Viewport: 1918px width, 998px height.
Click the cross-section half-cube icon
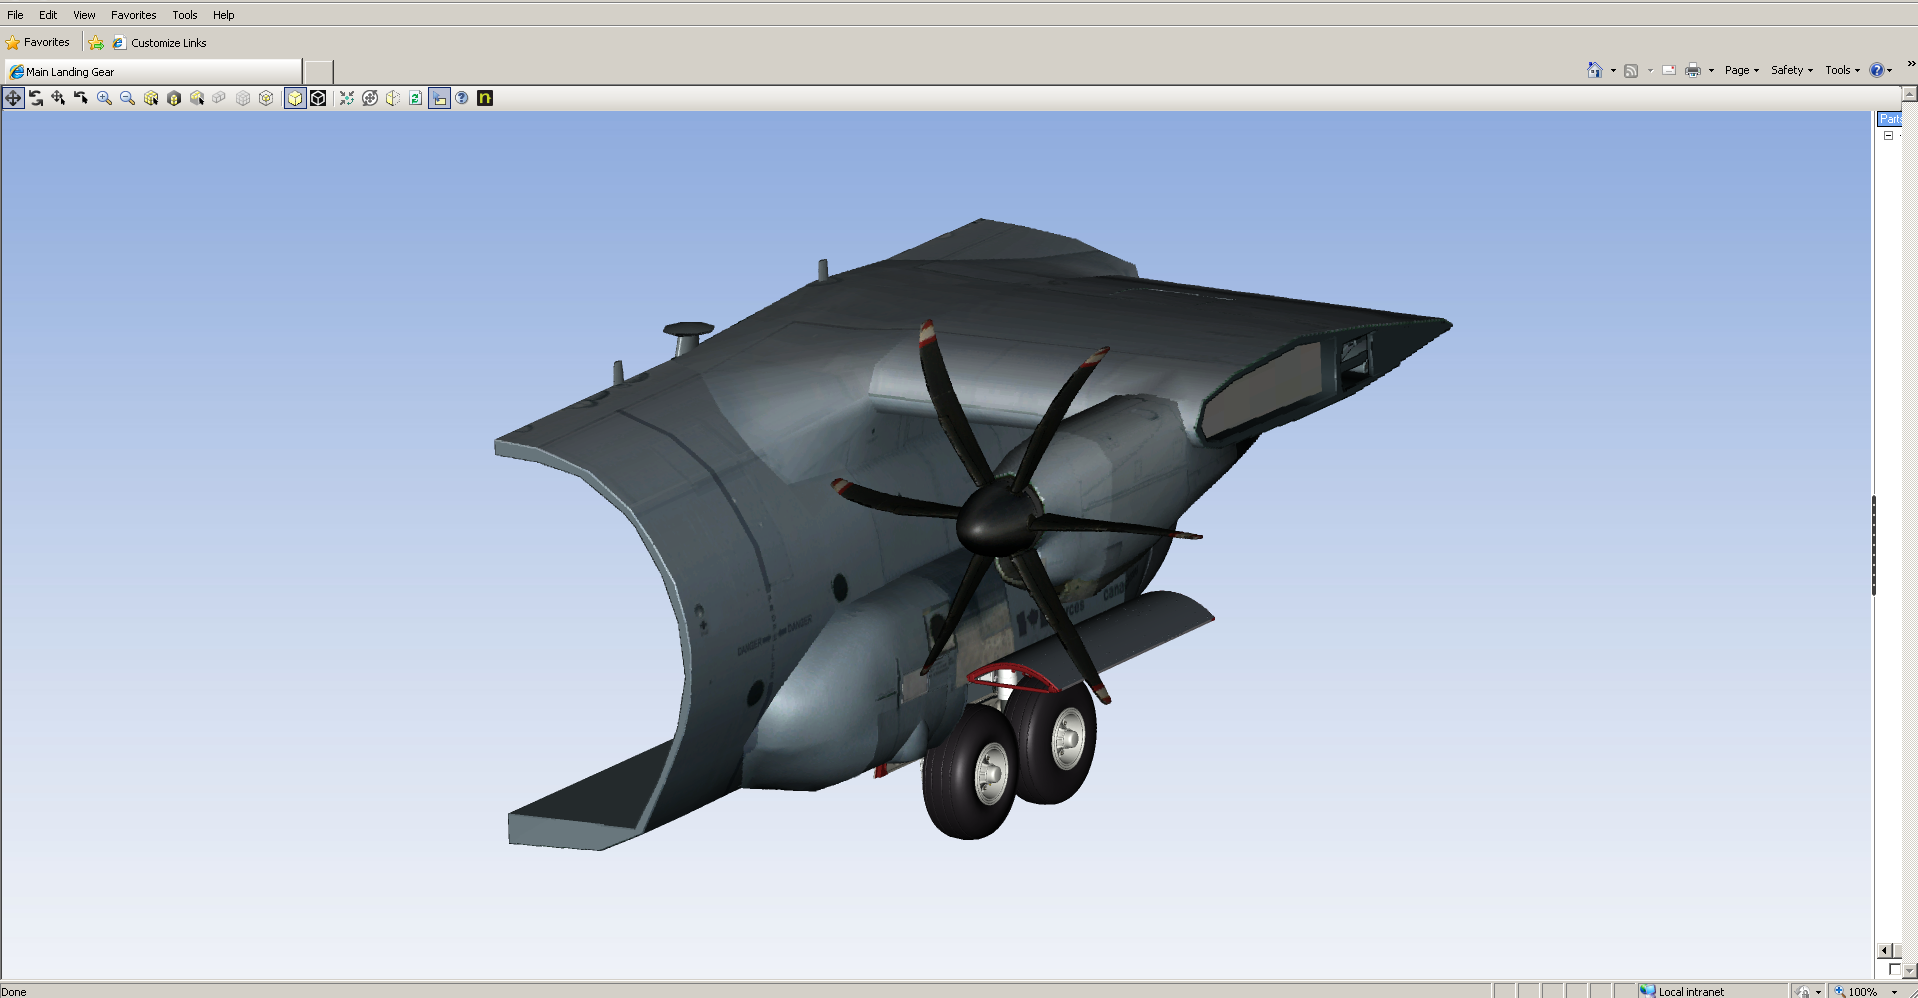pyautogui.click(x=393, y=98)
